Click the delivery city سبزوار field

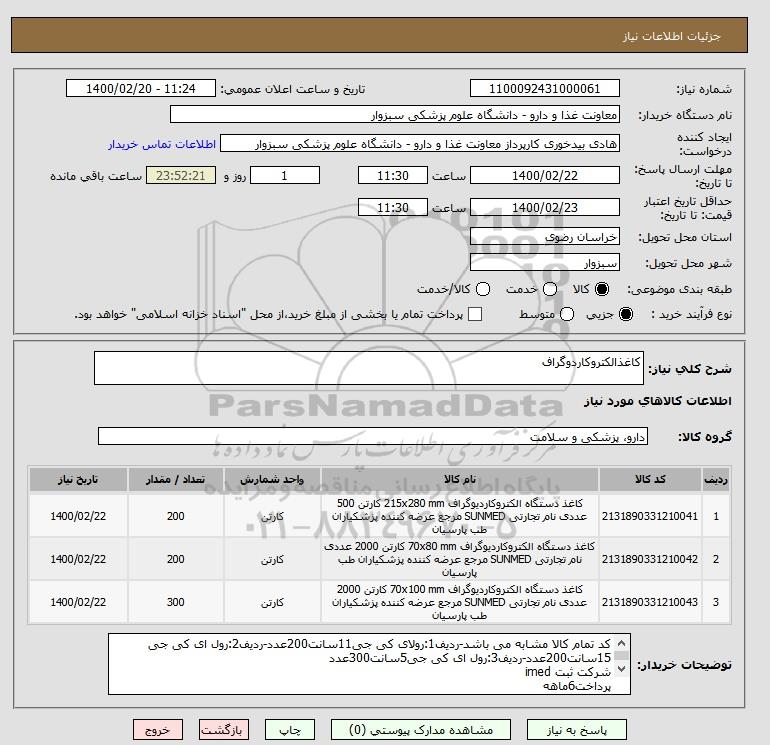click(545, 262)
